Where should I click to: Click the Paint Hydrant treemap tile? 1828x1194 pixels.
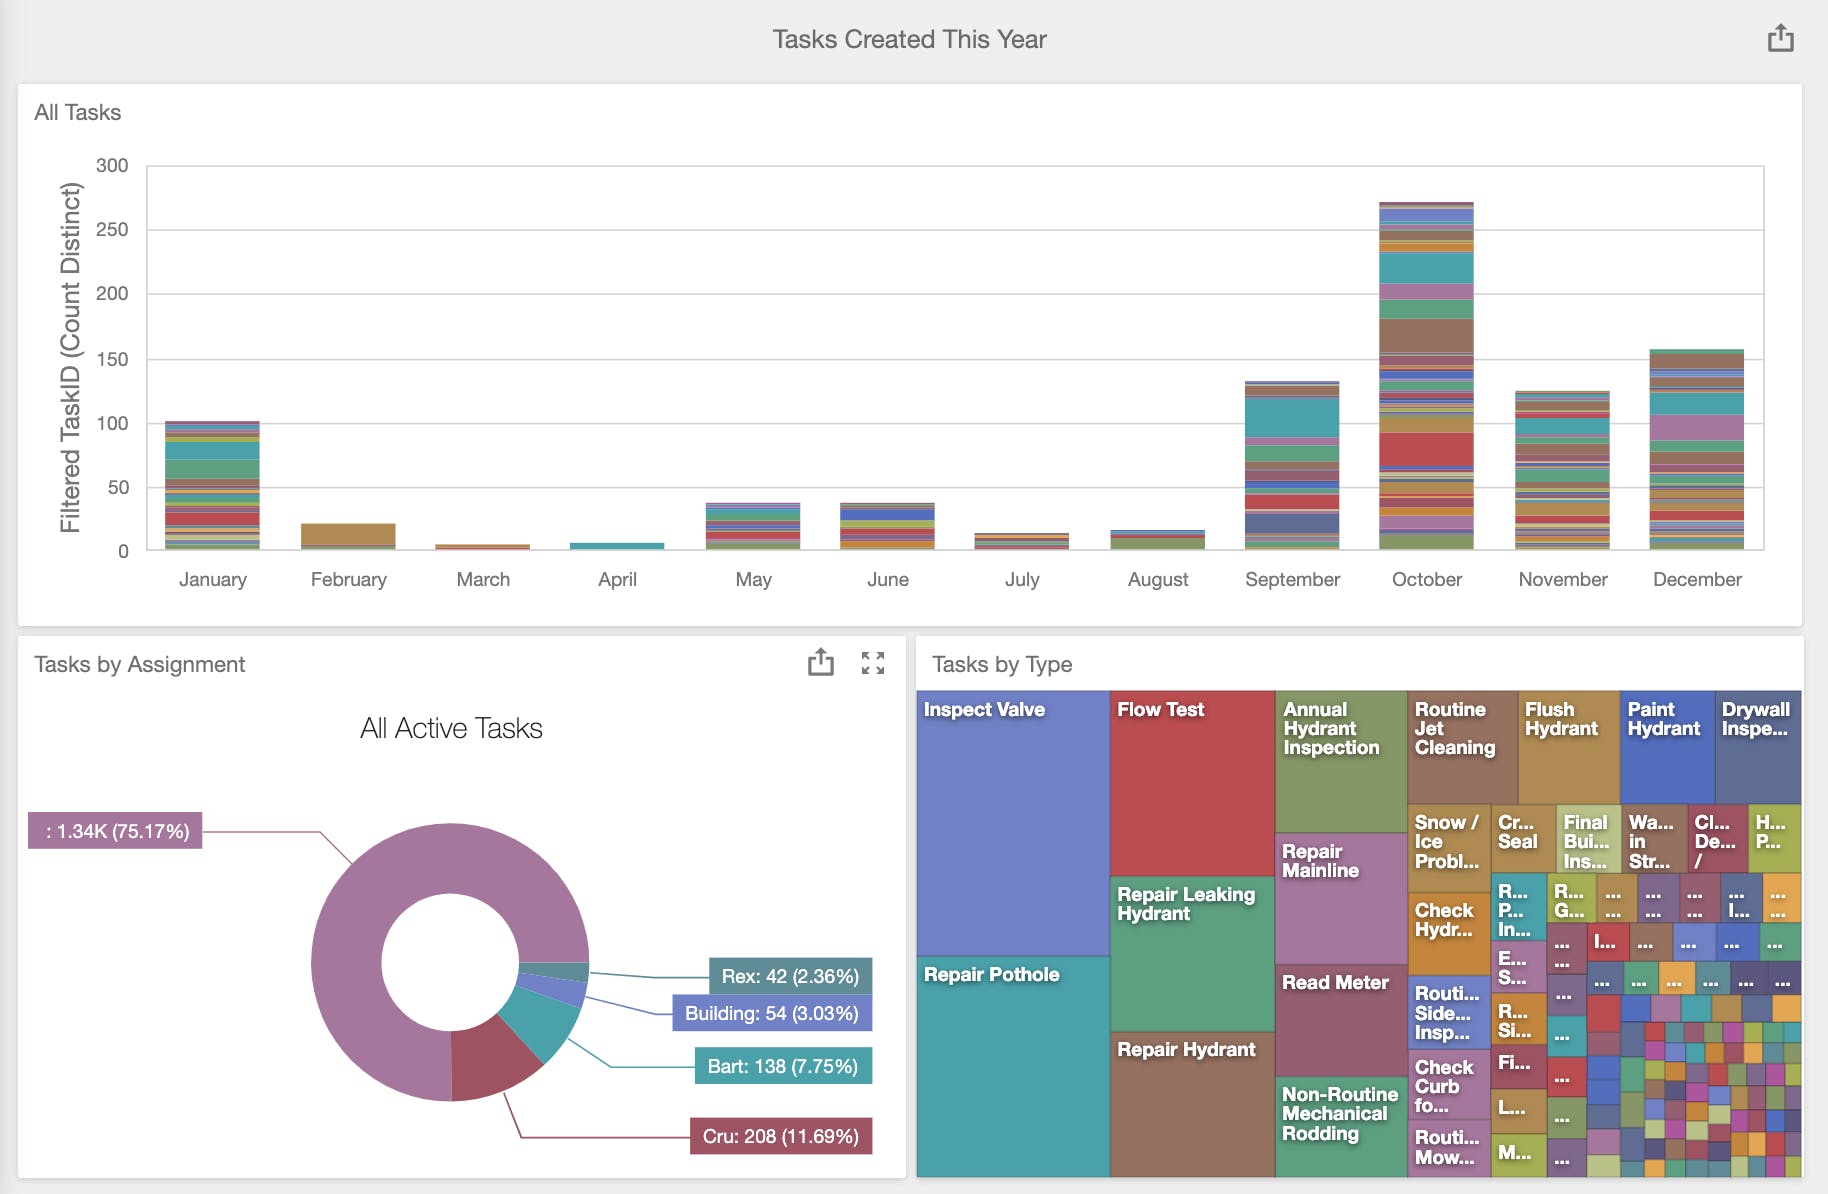pos(1667,746)
